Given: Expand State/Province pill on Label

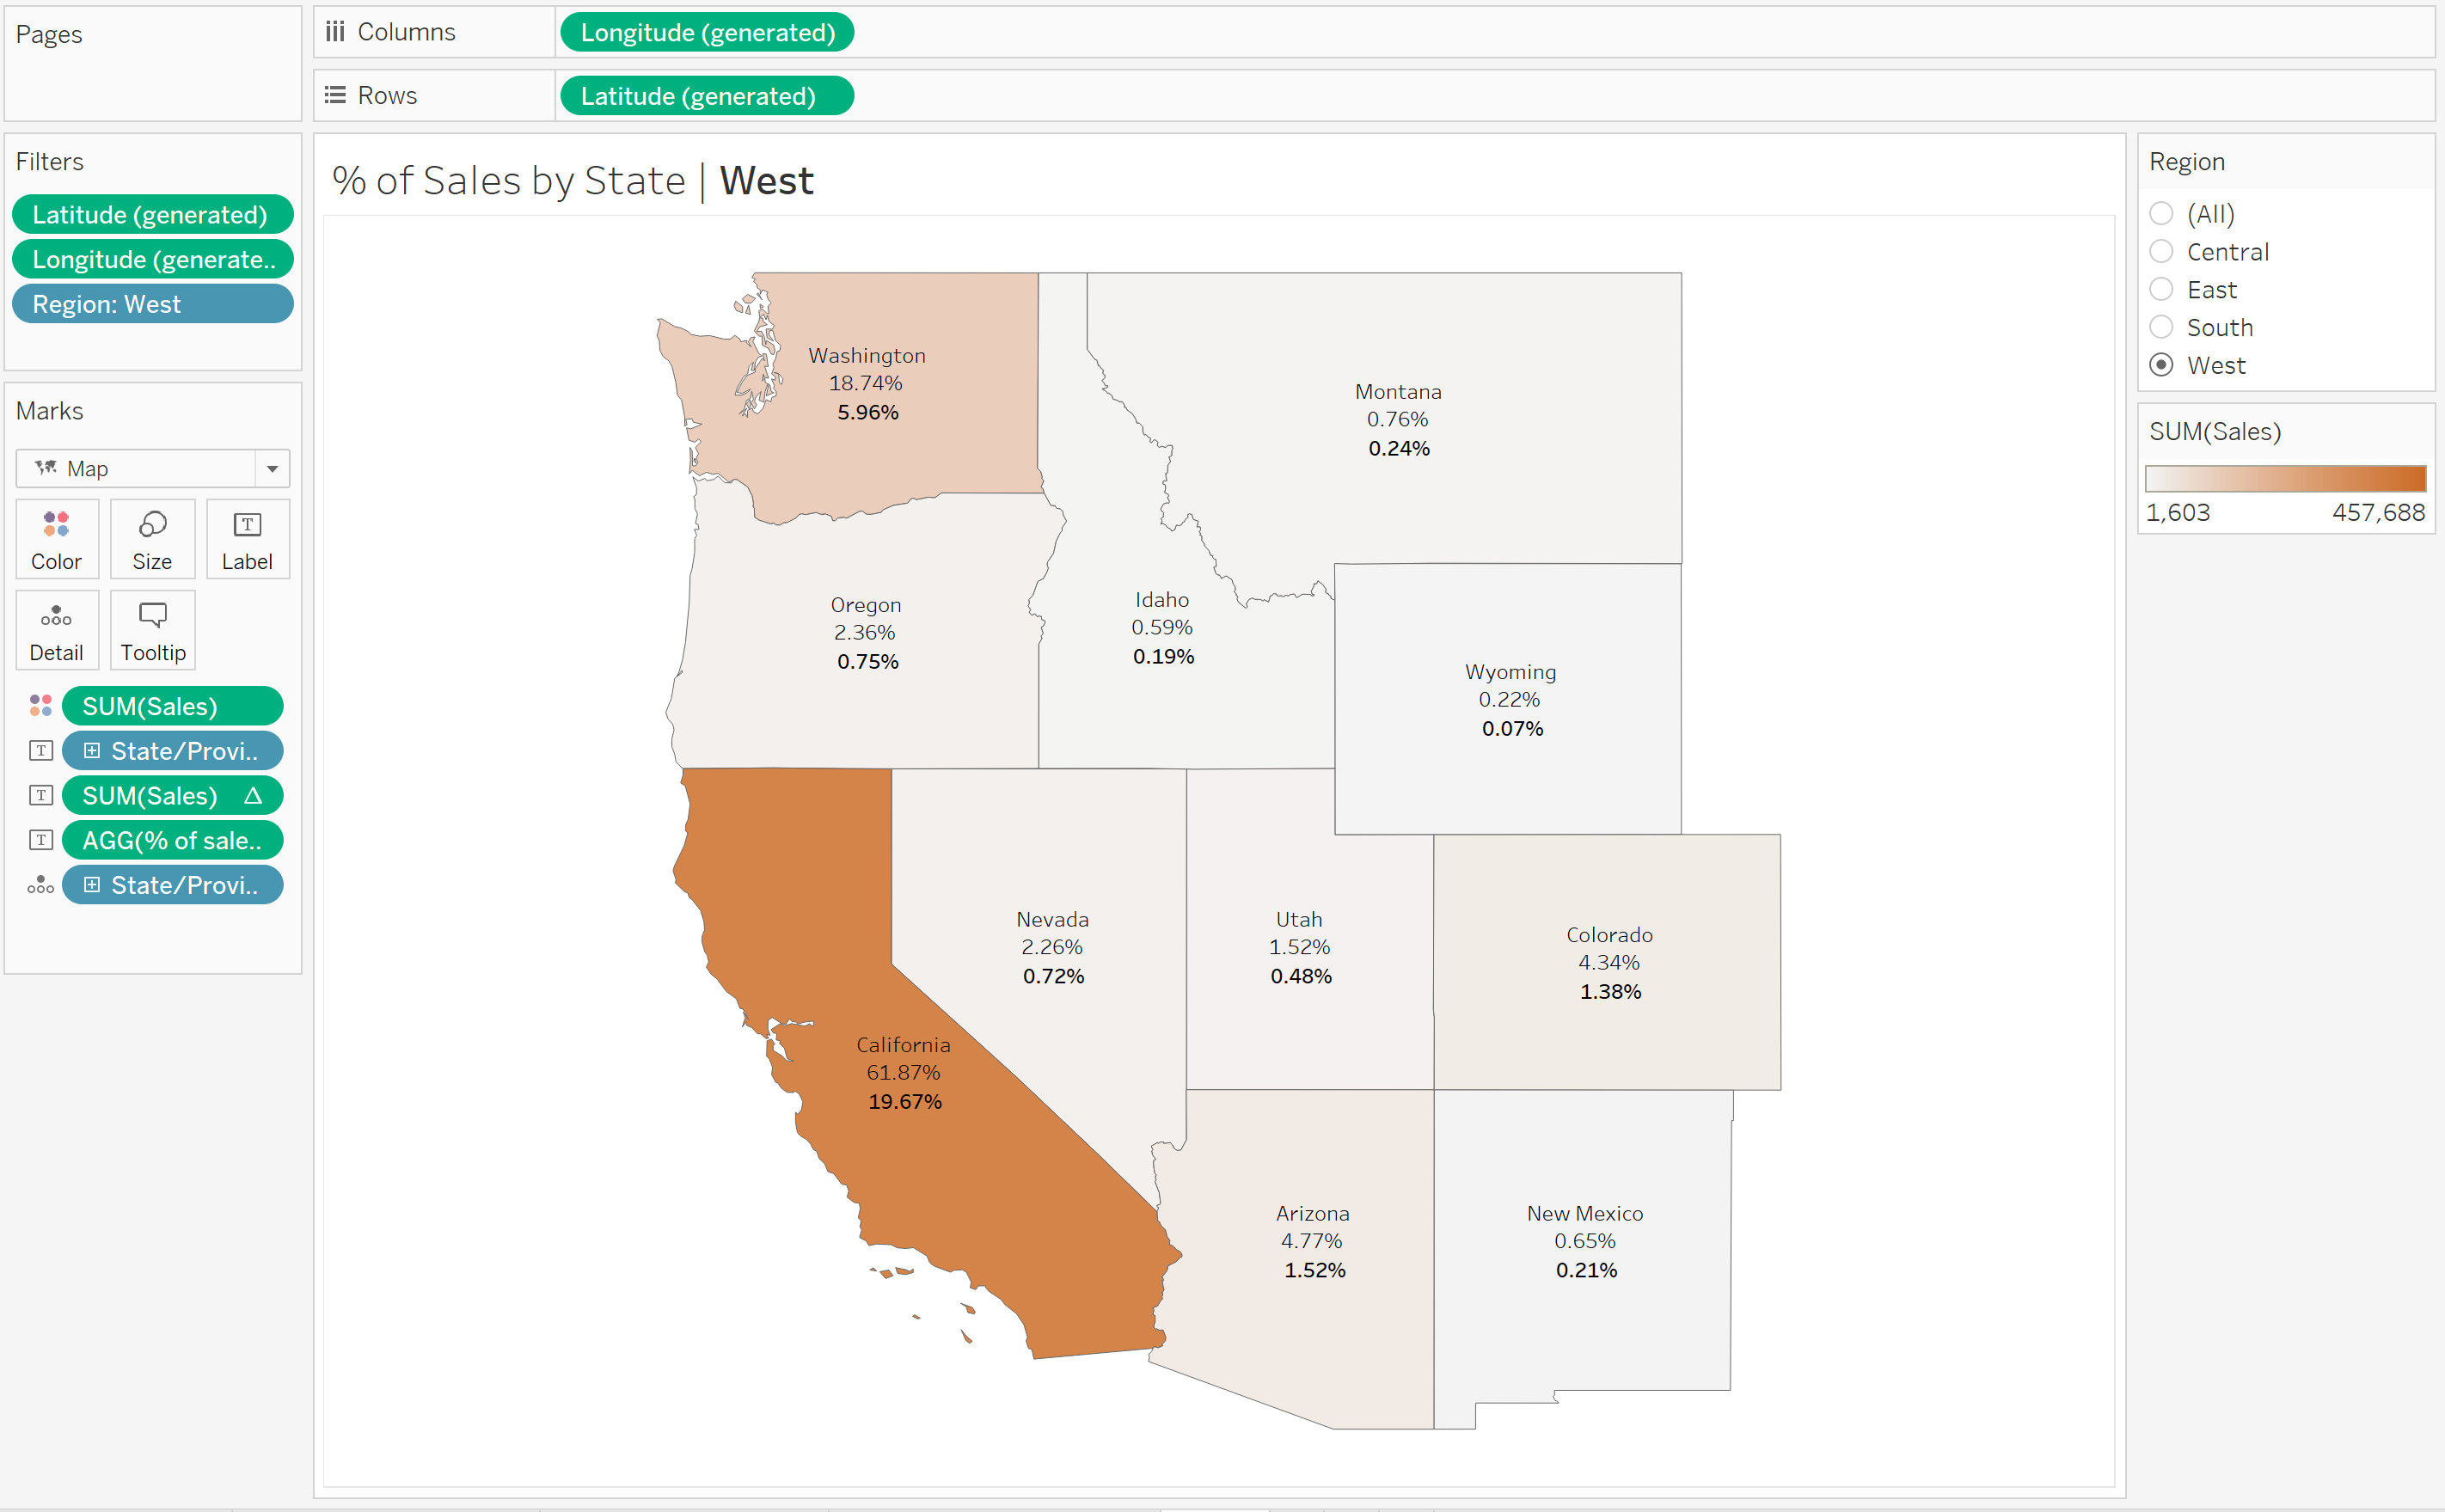Looking at the screenshot, I should (x=92, y=751).
